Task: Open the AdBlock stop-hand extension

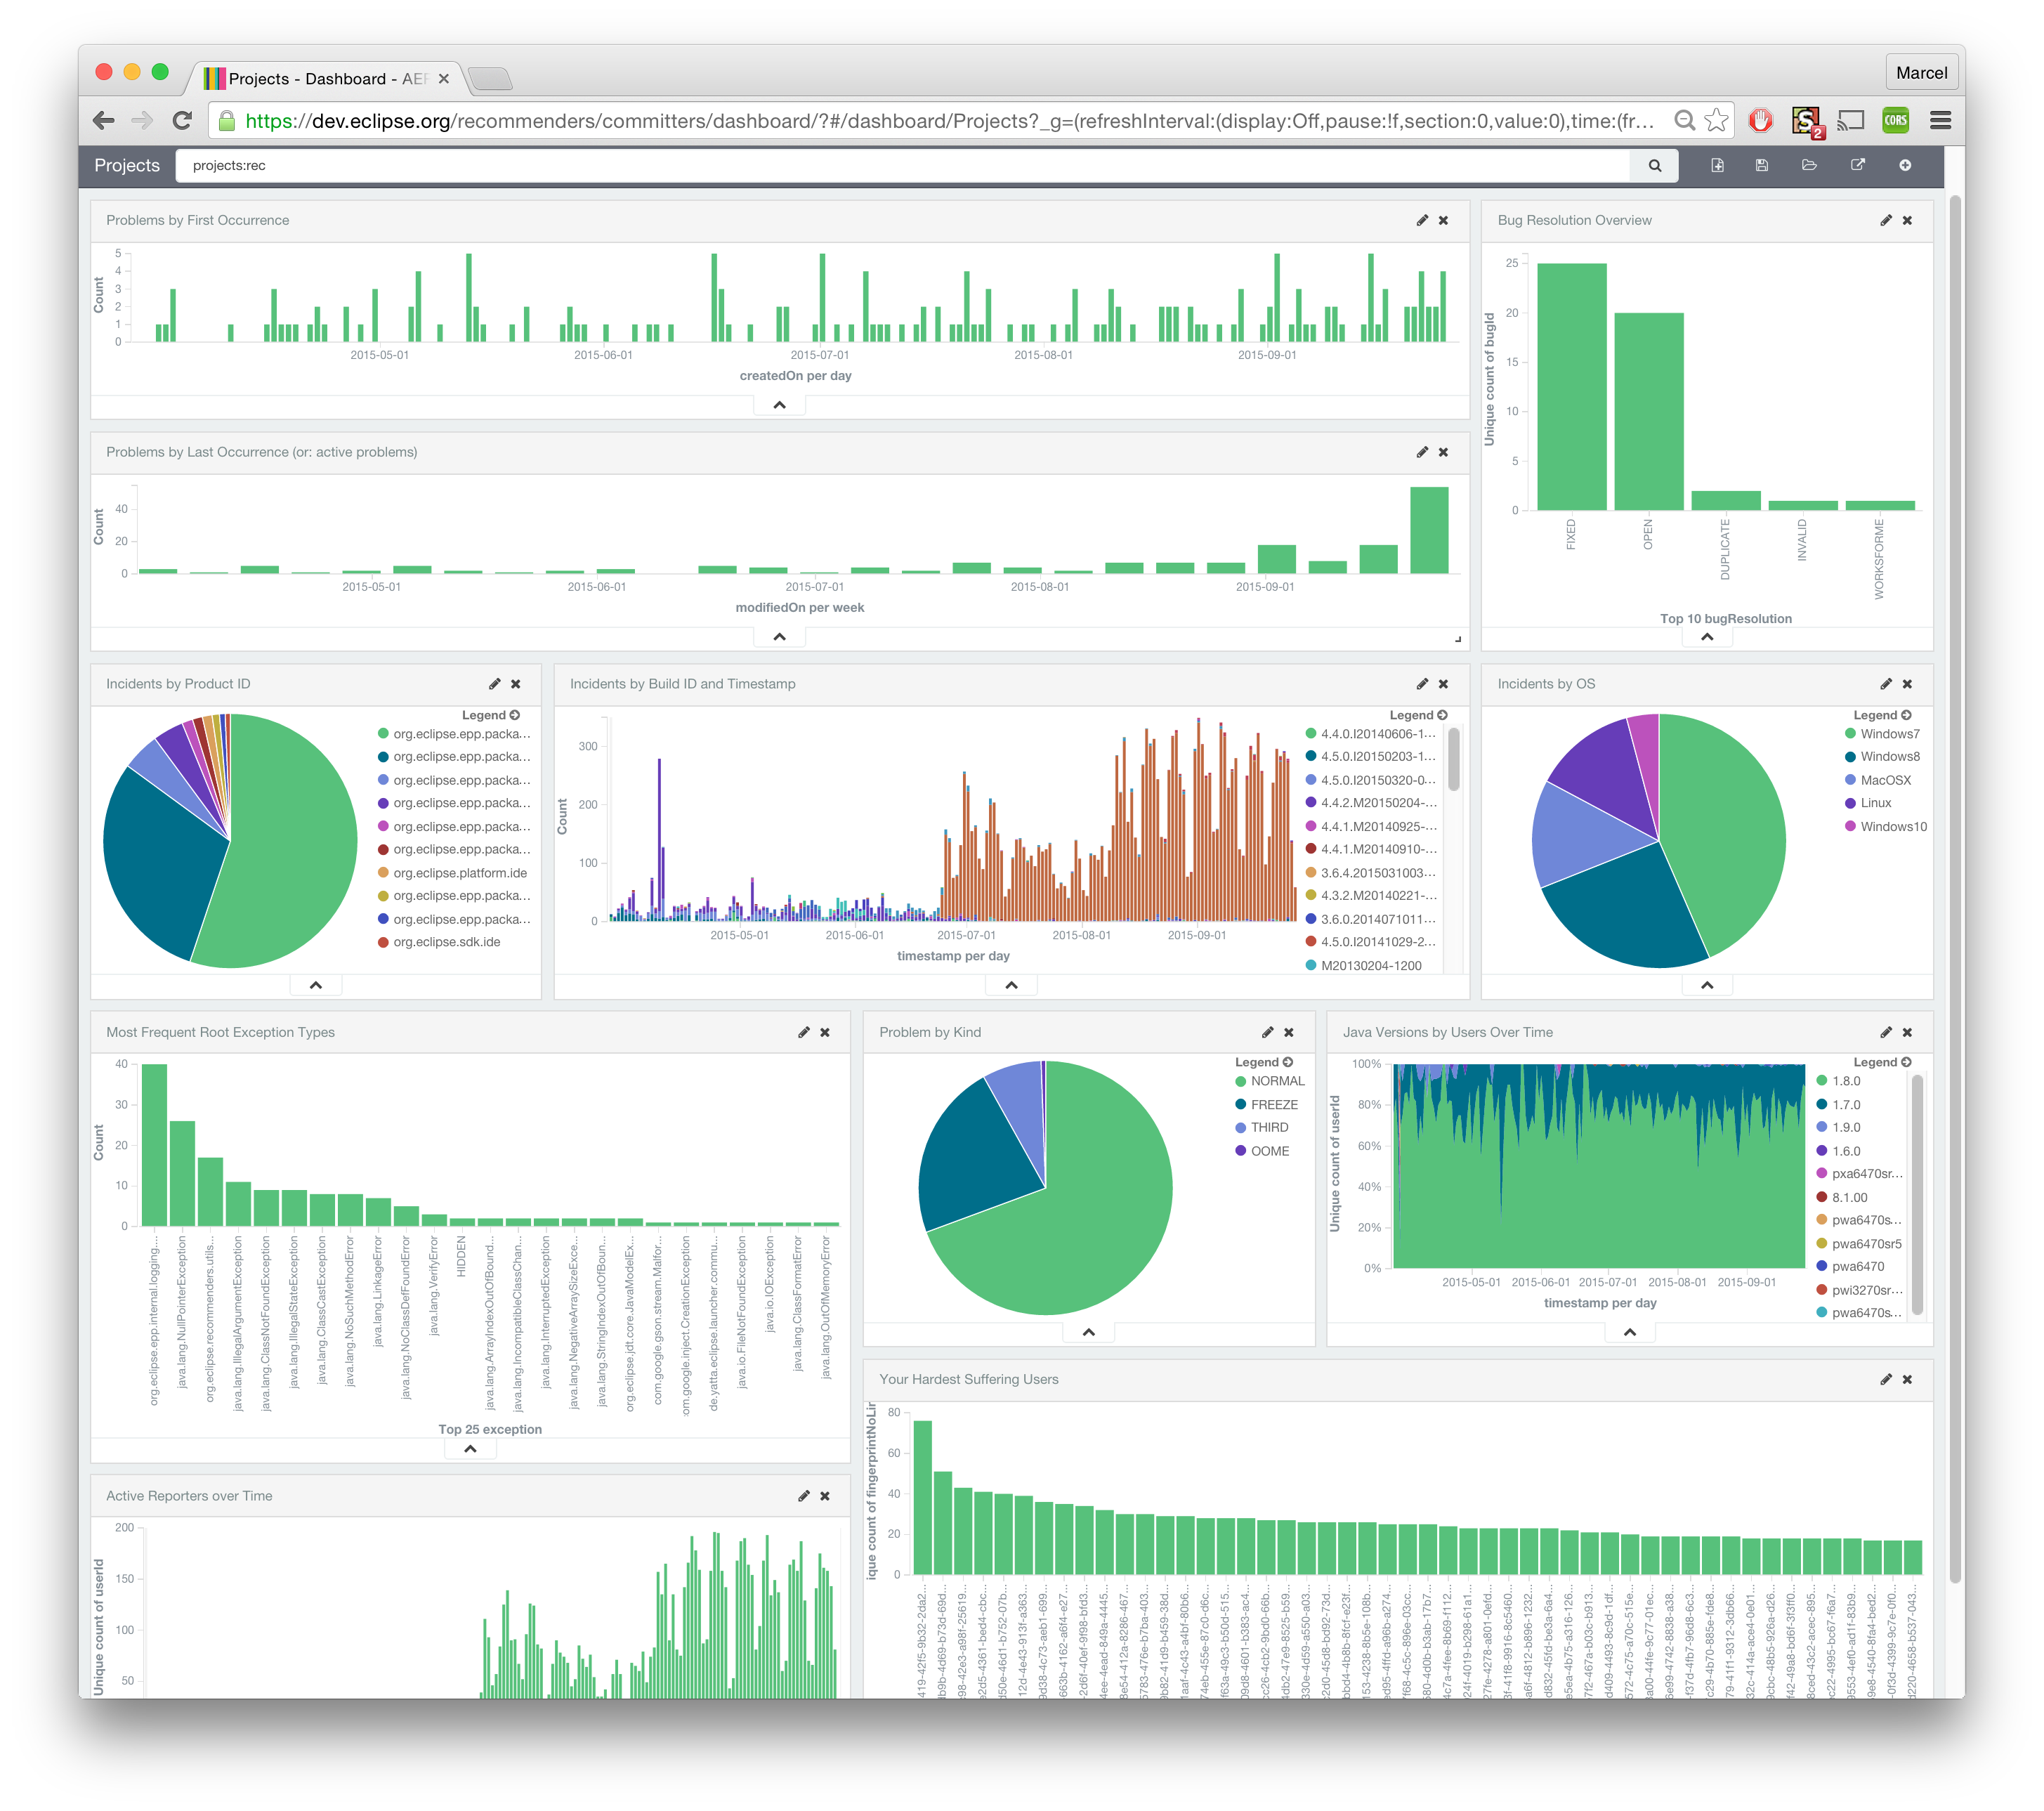Action: [x=1761, y=121]
